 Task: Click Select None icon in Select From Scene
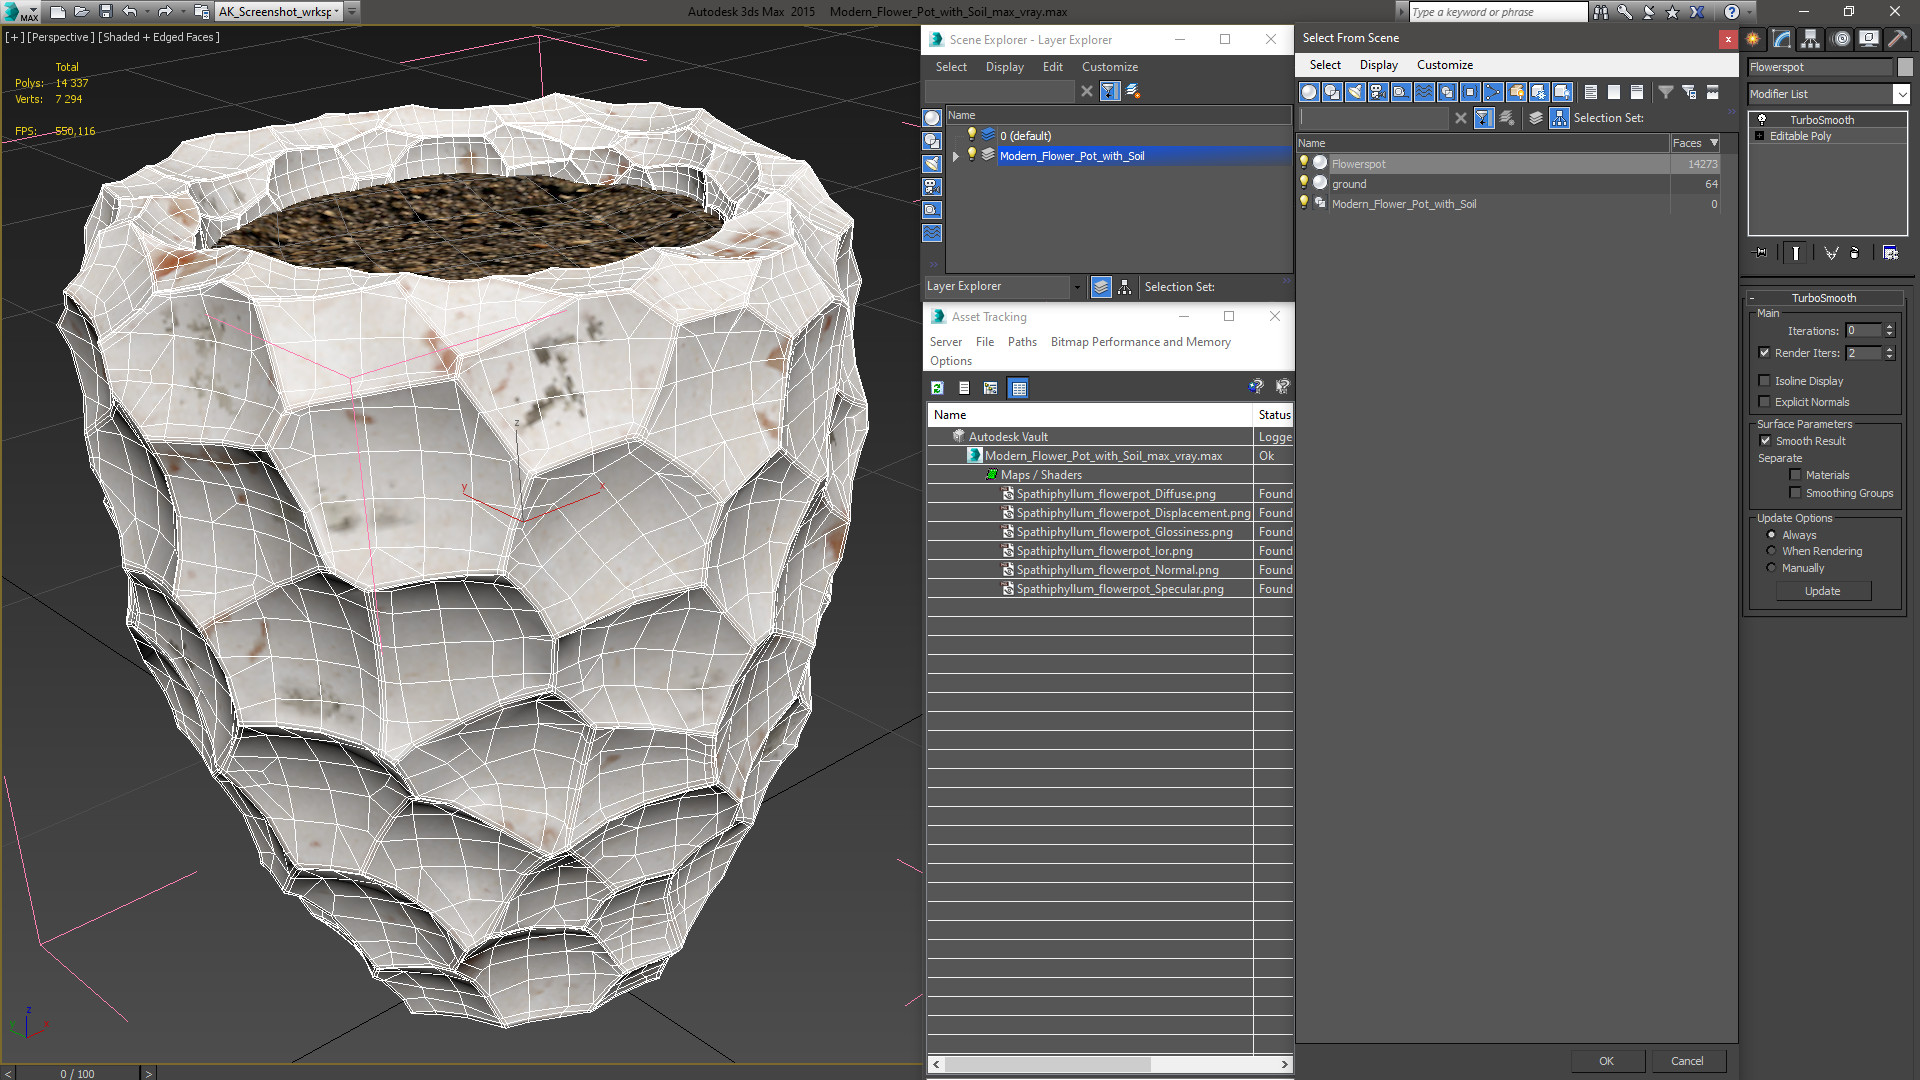coord(1614,92)
